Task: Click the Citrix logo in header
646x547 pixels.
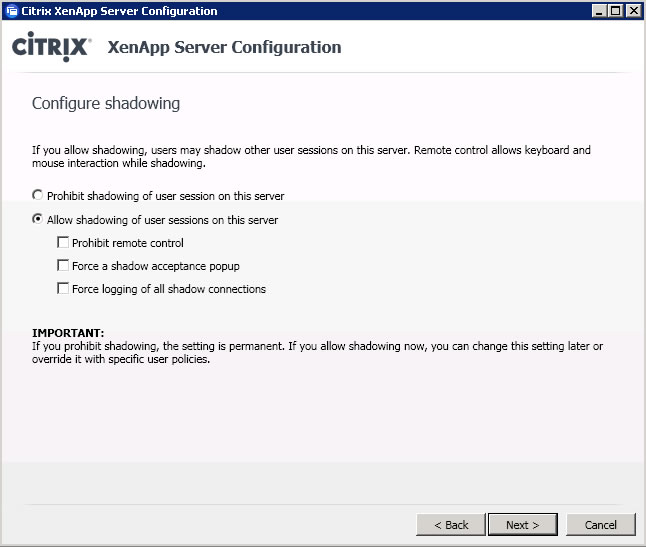Action: pos(51,47)
